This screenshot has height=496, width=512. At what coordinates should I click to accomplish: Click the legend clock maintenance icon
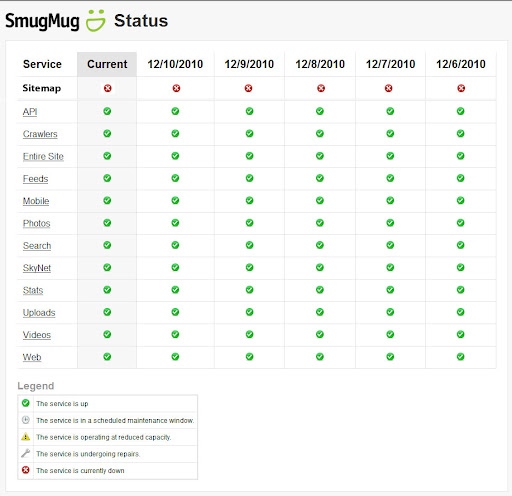point(26,420)
